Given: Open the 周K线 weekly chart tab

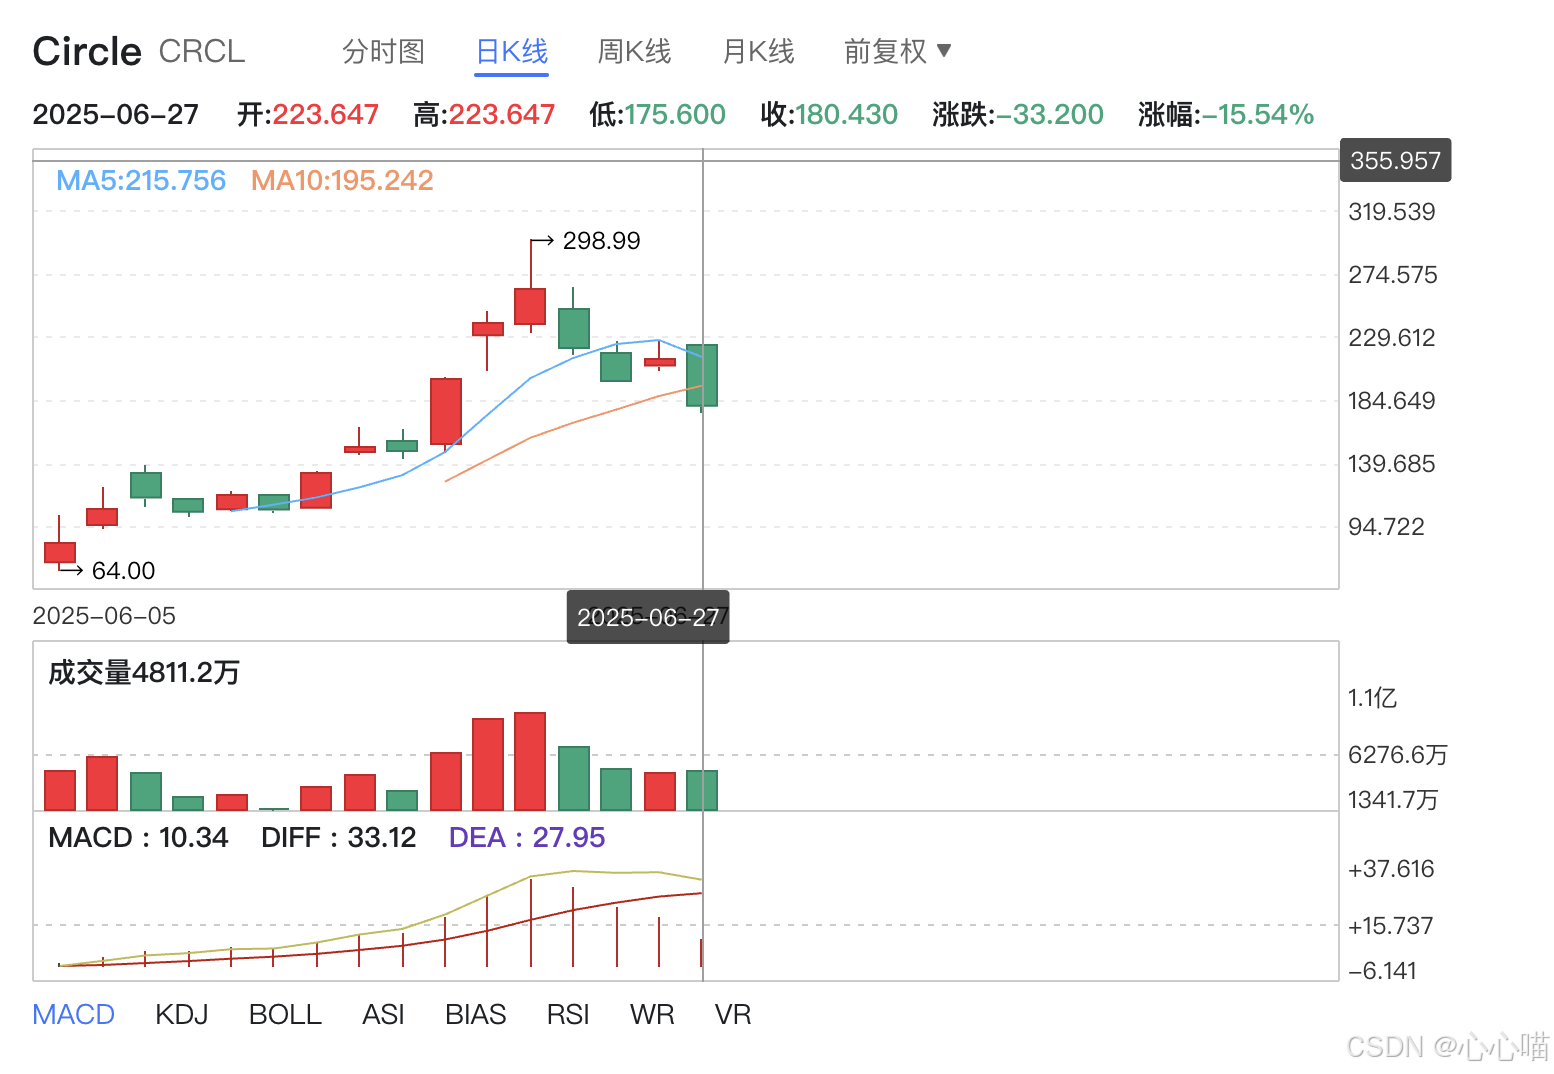Looking at the screenshot, I should point(634,51).
